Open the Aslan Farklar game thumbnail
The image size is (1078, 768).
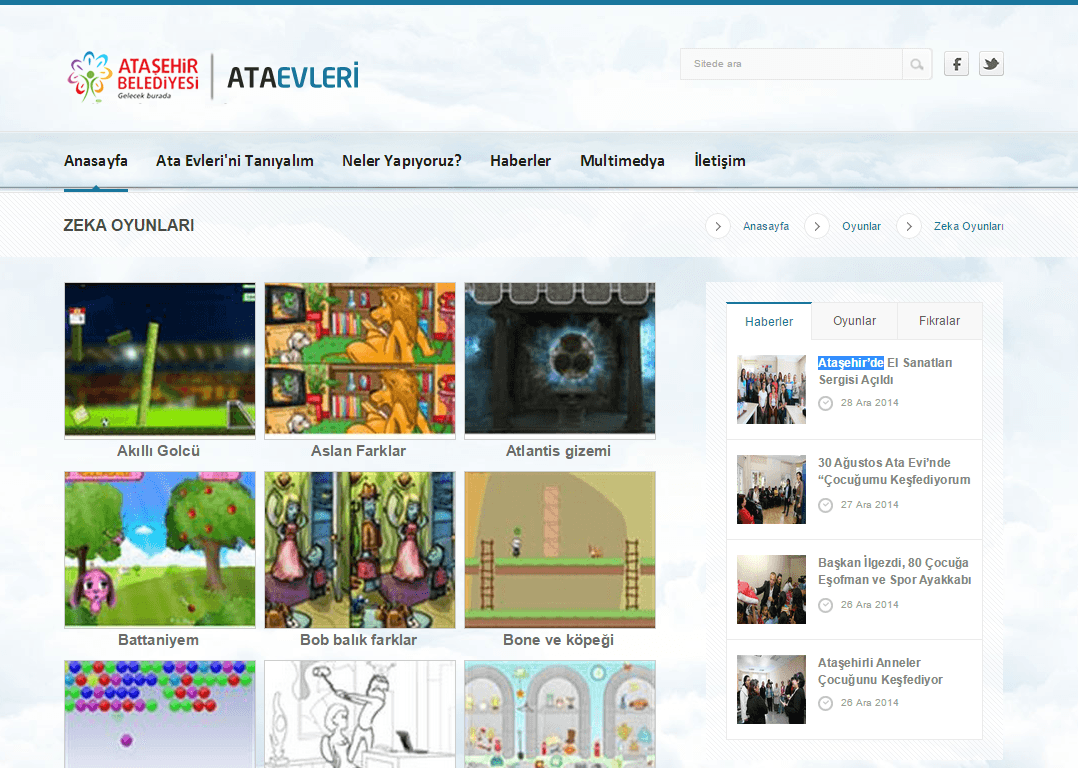(360, 360)
